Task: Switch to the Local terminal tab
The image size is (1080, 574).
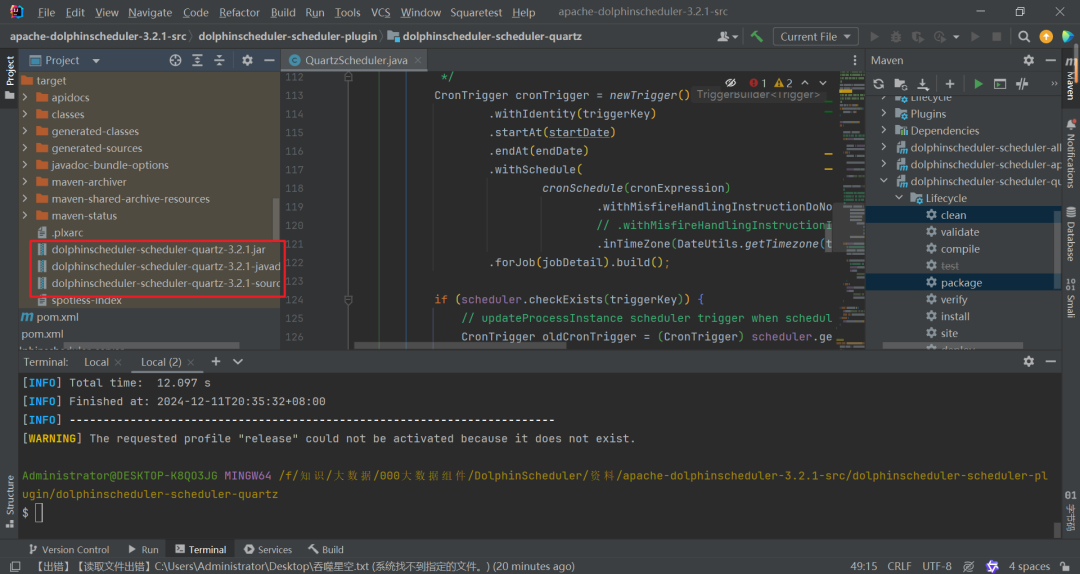Action: (x=97, y=362)
